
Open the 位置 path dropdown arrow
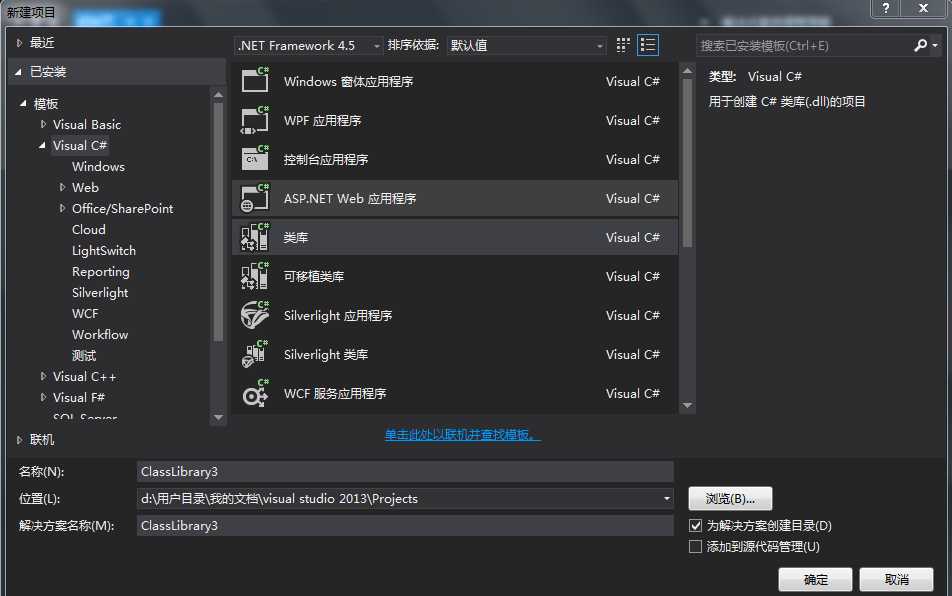(x=667, y=499)
